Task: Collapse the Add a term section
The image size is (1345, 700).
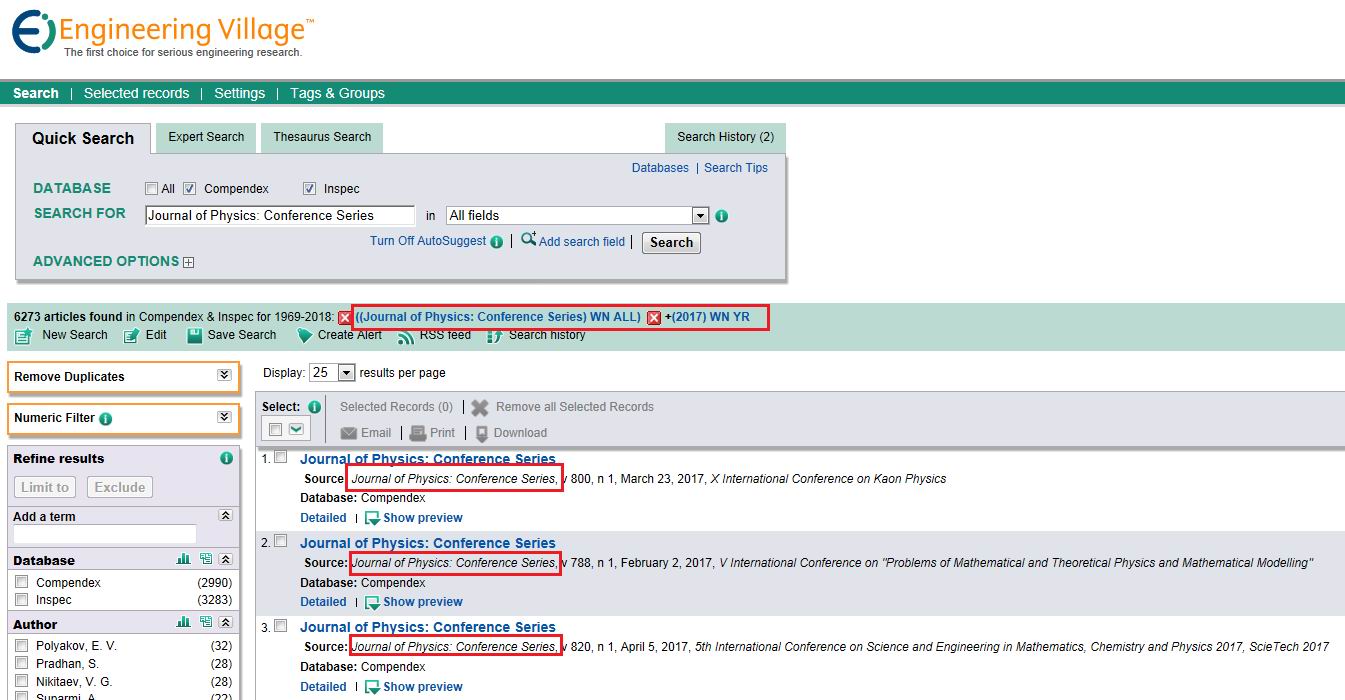Action: tap(226, 516)
